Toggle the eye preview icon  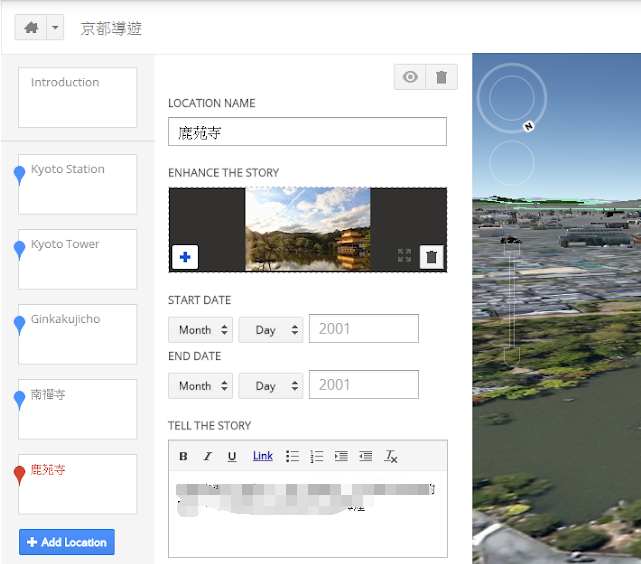pos(410,78)
